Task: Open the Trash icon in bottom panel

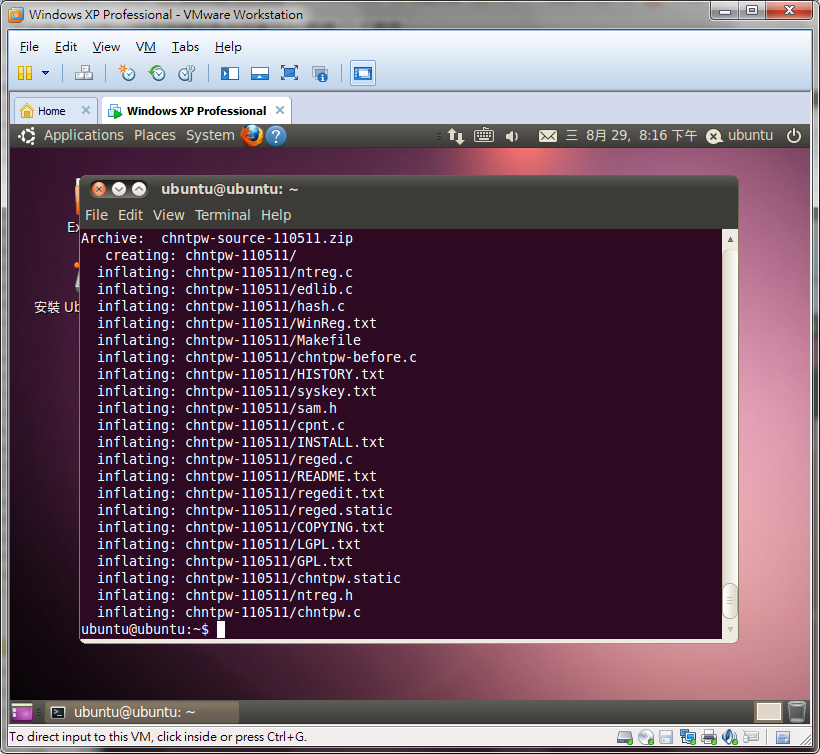Action: 796,712
